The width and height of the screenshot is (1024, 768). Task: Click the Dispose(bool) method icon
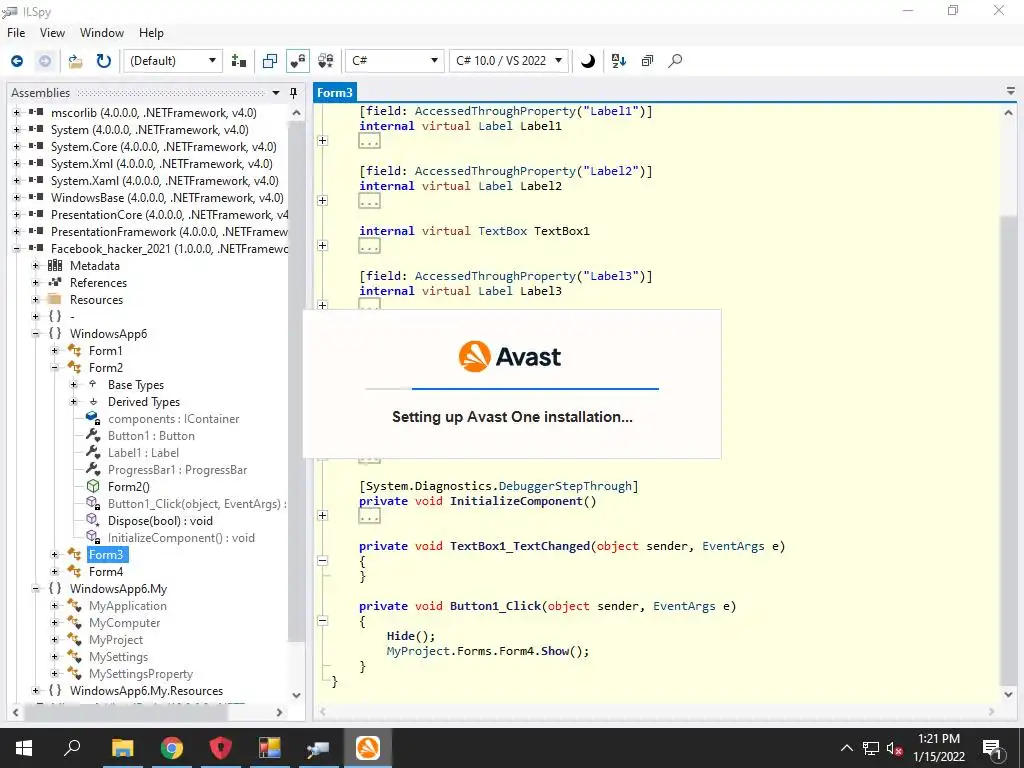(93, 520)
